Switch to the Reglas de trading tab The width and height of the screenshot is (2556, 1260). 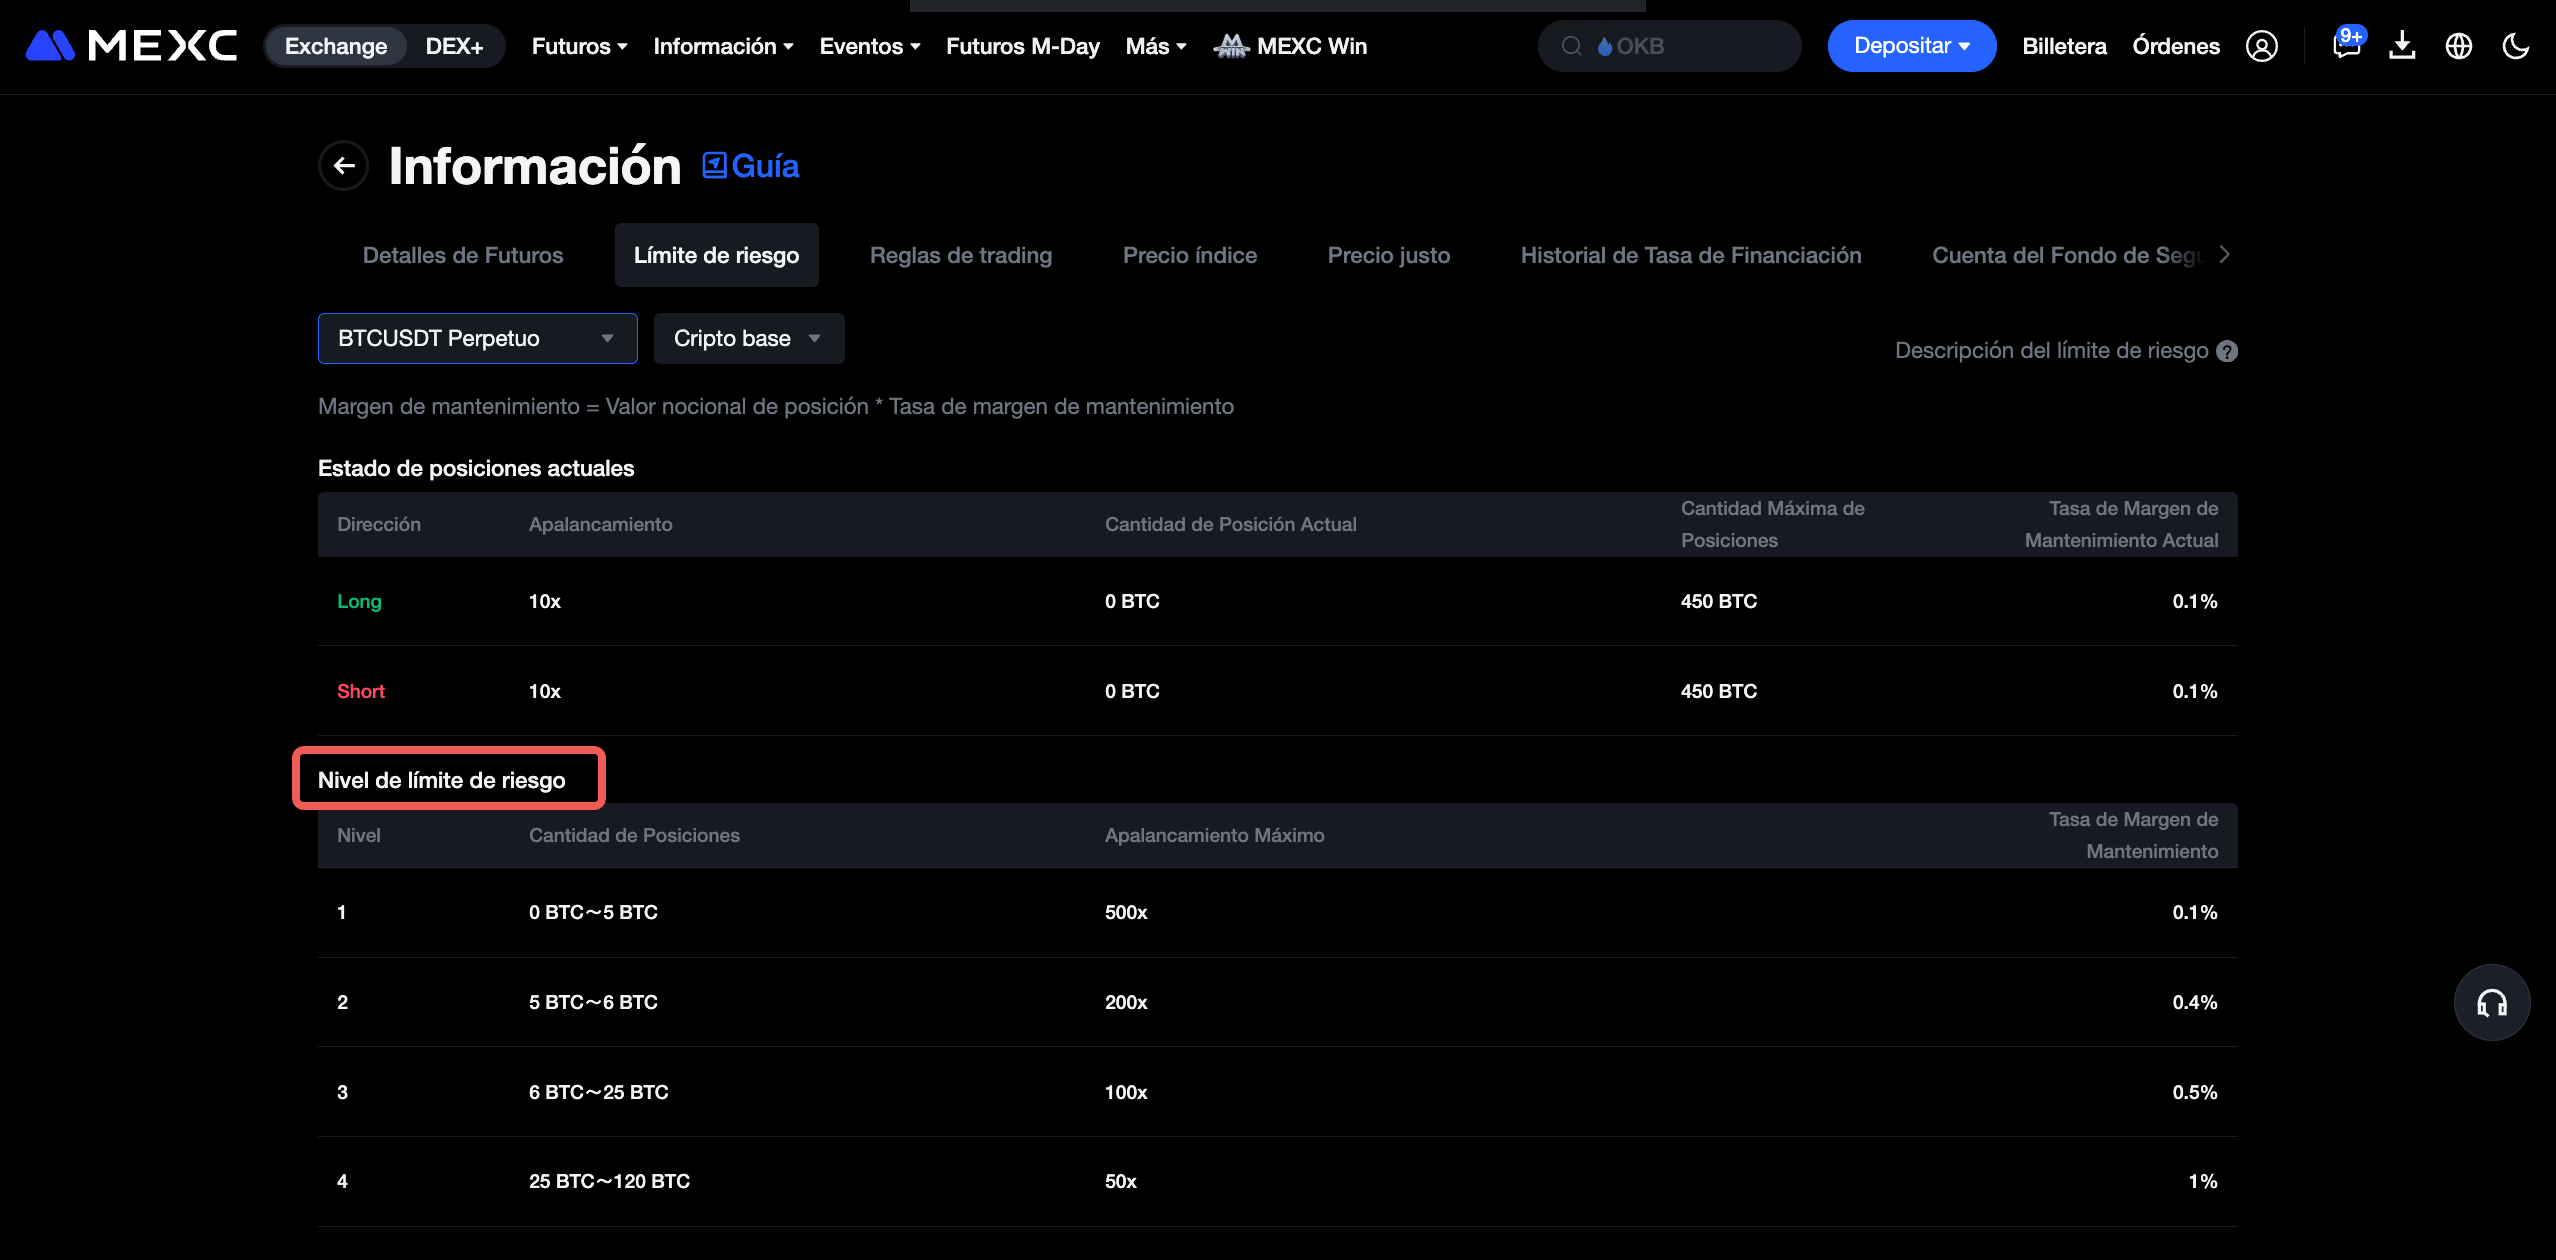click(960, 255)
